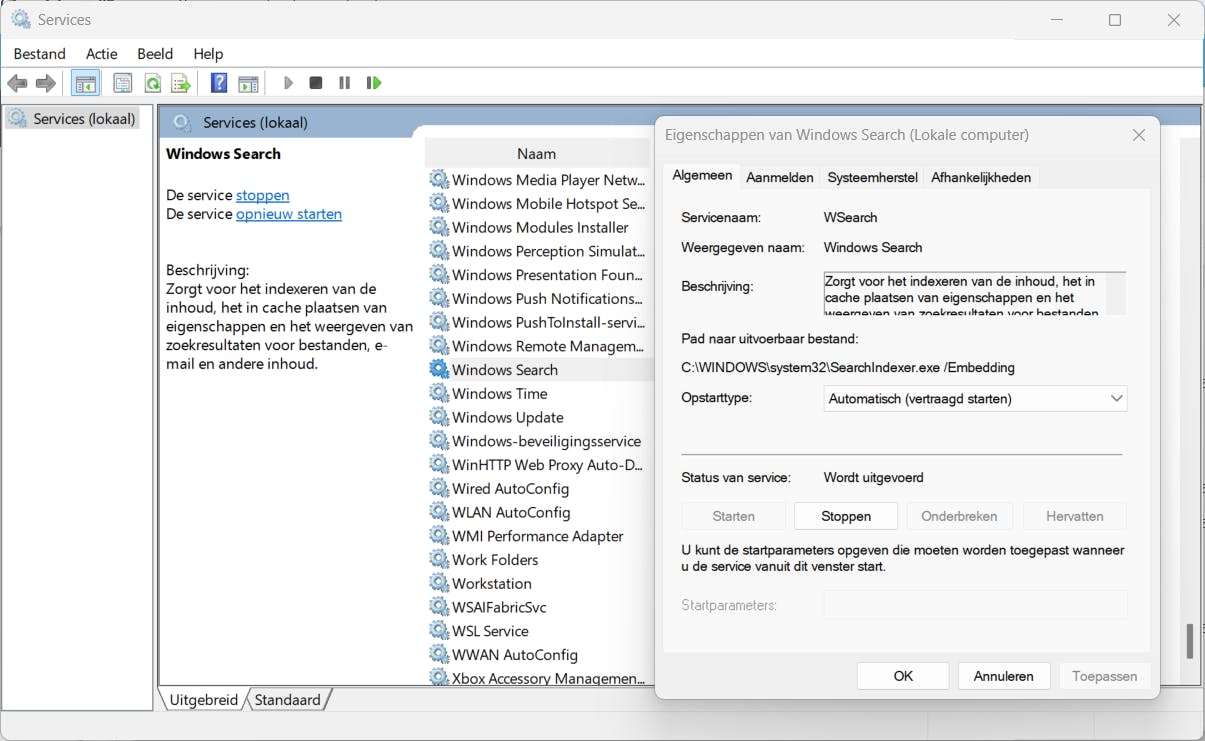The height and width of the screenshot is (741, 1205).
Task: Open the Beeld menu
Action: (x=155, y=54)
